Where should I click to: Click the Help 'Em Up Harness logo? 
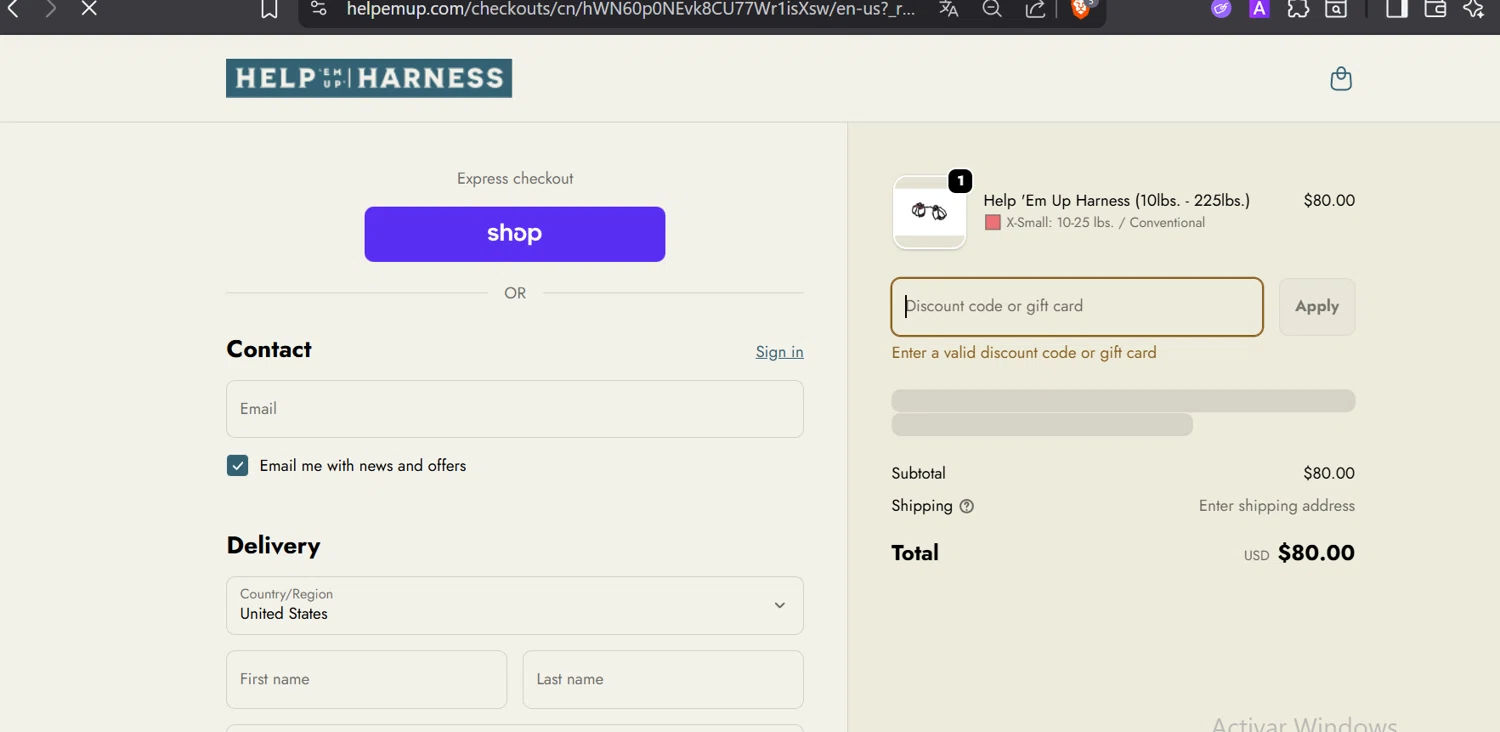coord(369,78)
